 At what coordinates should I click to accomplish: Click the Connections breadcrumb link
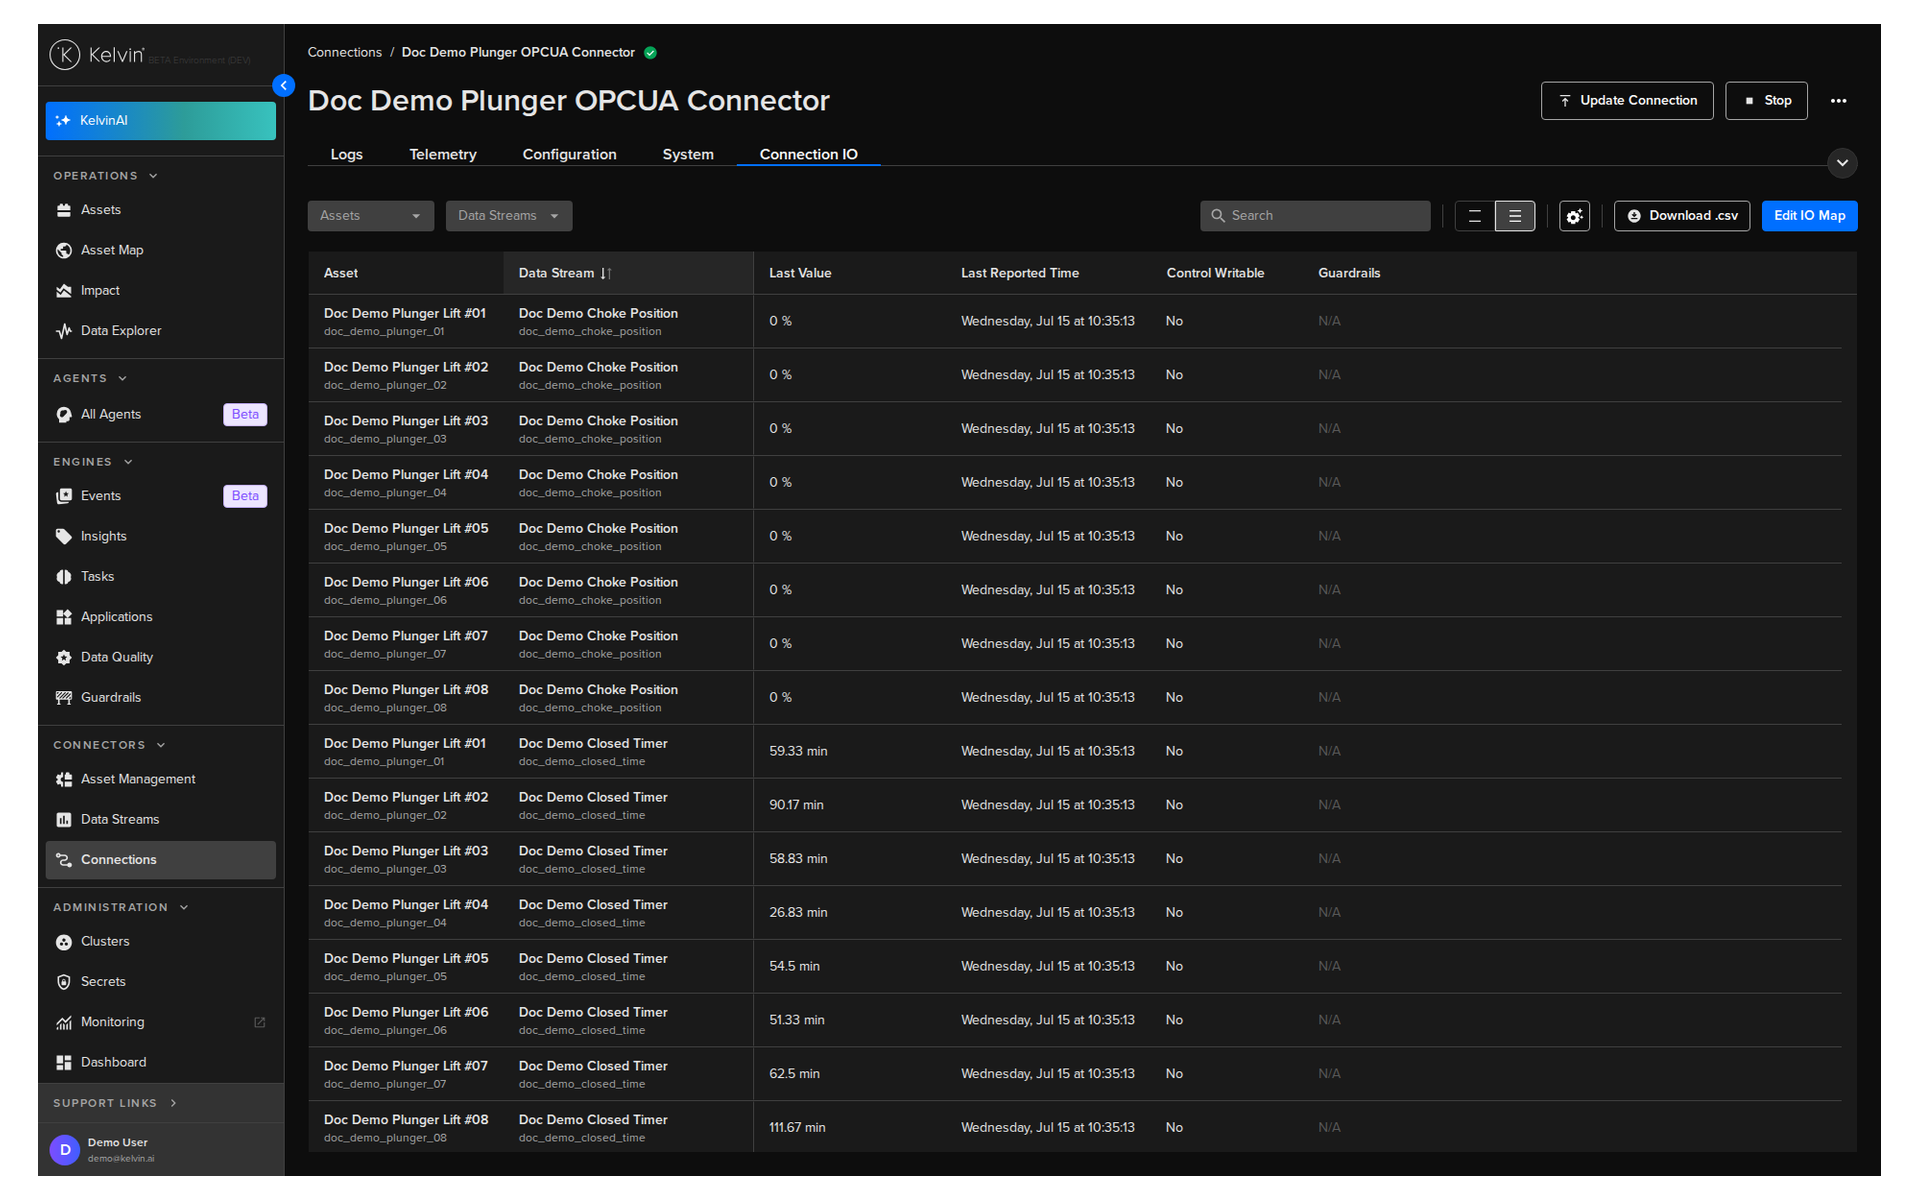coord(344,53)
